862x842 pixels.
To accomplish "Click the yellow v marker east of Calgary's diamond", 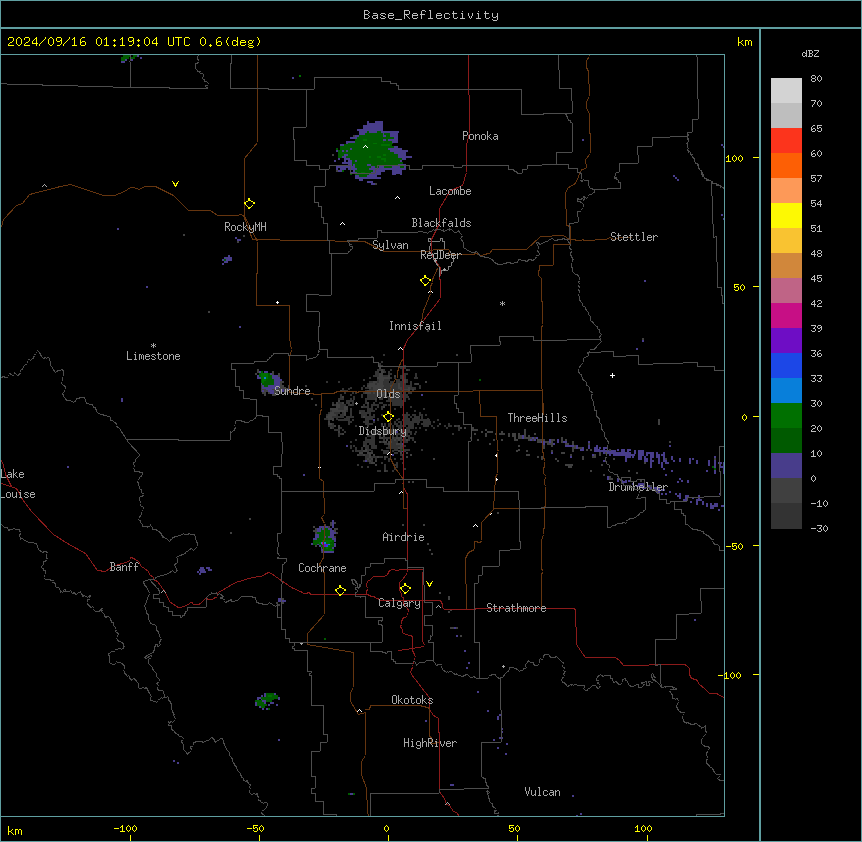I will coord(429,584).
